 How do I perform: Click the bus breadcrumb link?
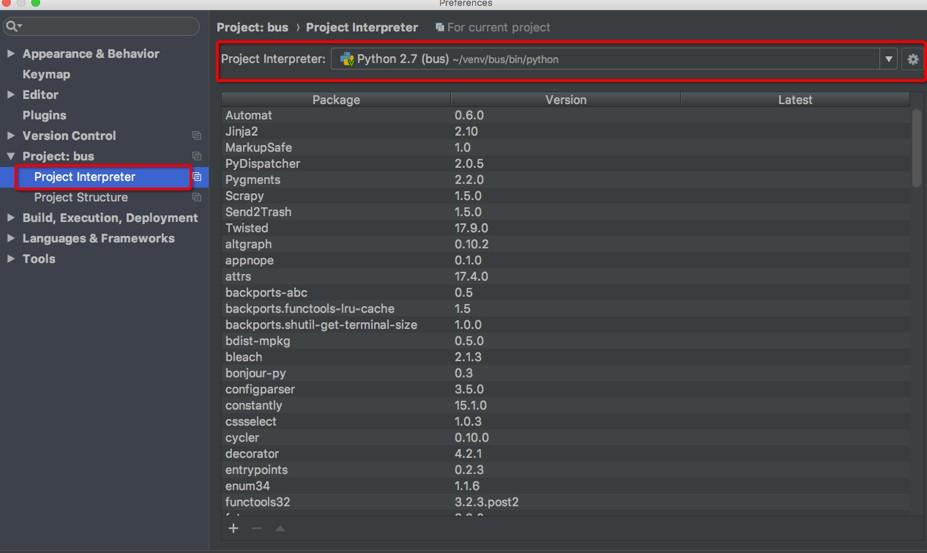(x=277, y=27)
